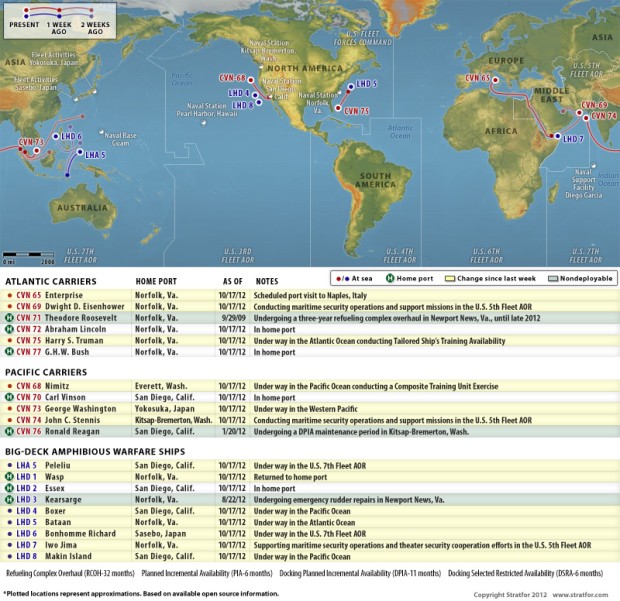
Task: Click the LHD 8 map label in the Pacific
Action: point(242,105)
